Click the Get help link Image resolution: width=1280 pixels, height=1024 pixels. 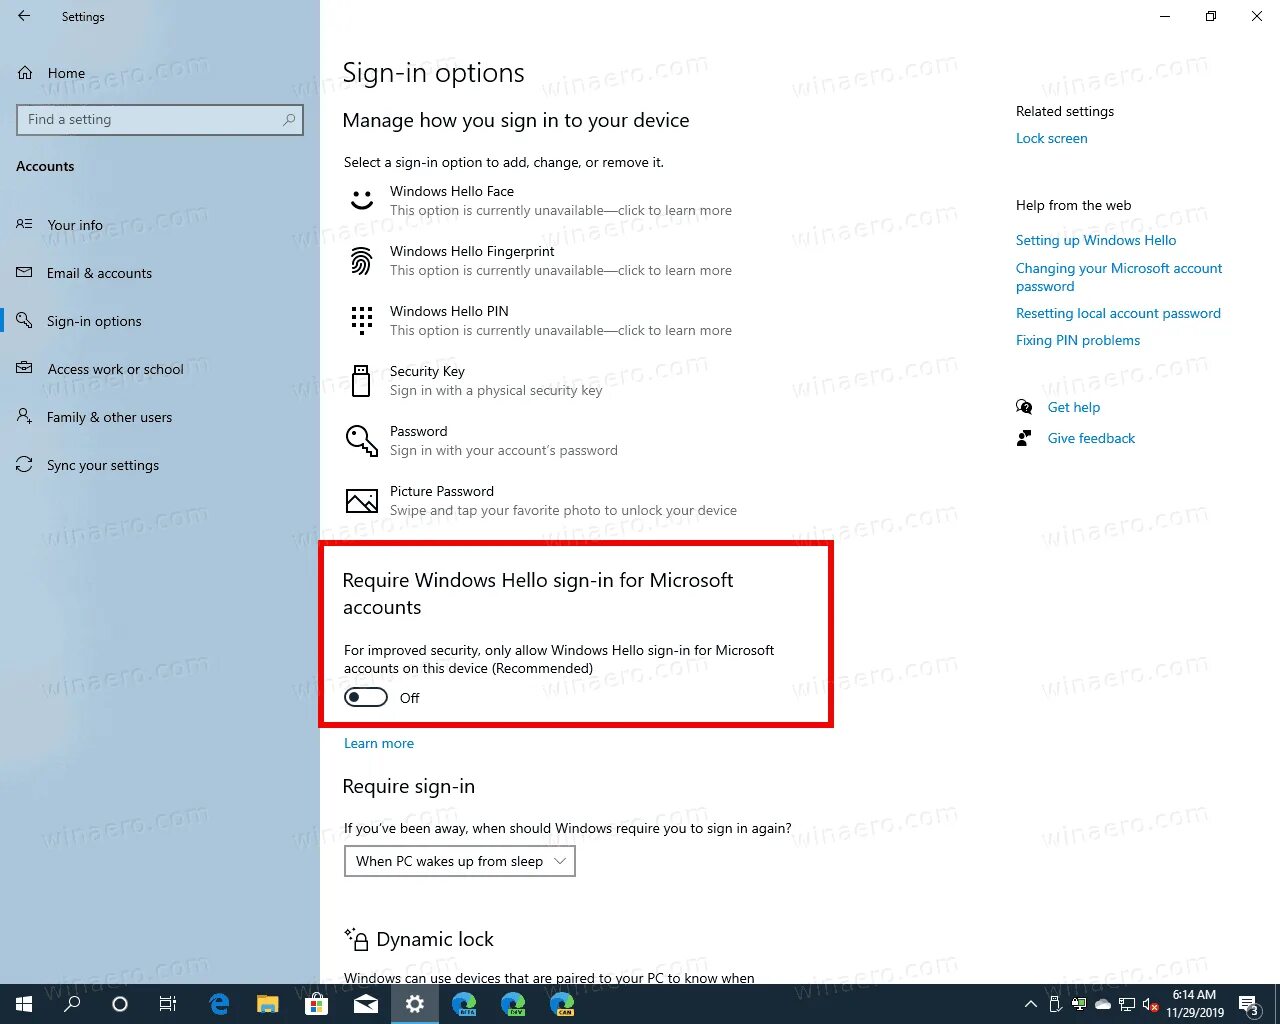click(x=1074, y=407)
